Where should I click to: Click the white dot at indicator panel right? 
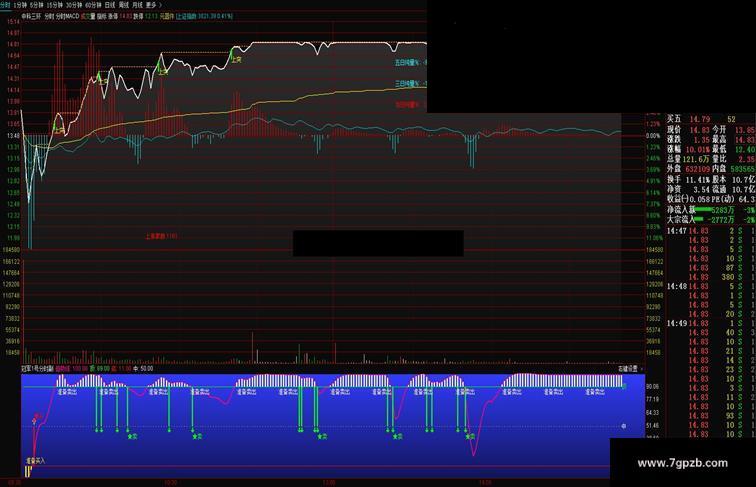pyautogui.click(x=624, y=426)
